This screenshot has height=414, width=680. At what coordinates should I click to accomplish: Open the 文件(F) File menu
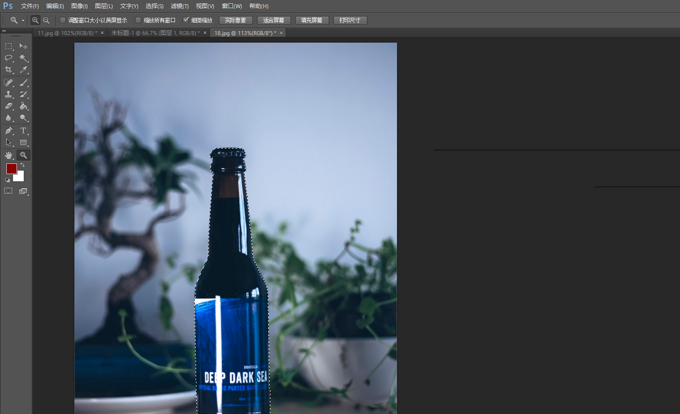tap(30, 6)
